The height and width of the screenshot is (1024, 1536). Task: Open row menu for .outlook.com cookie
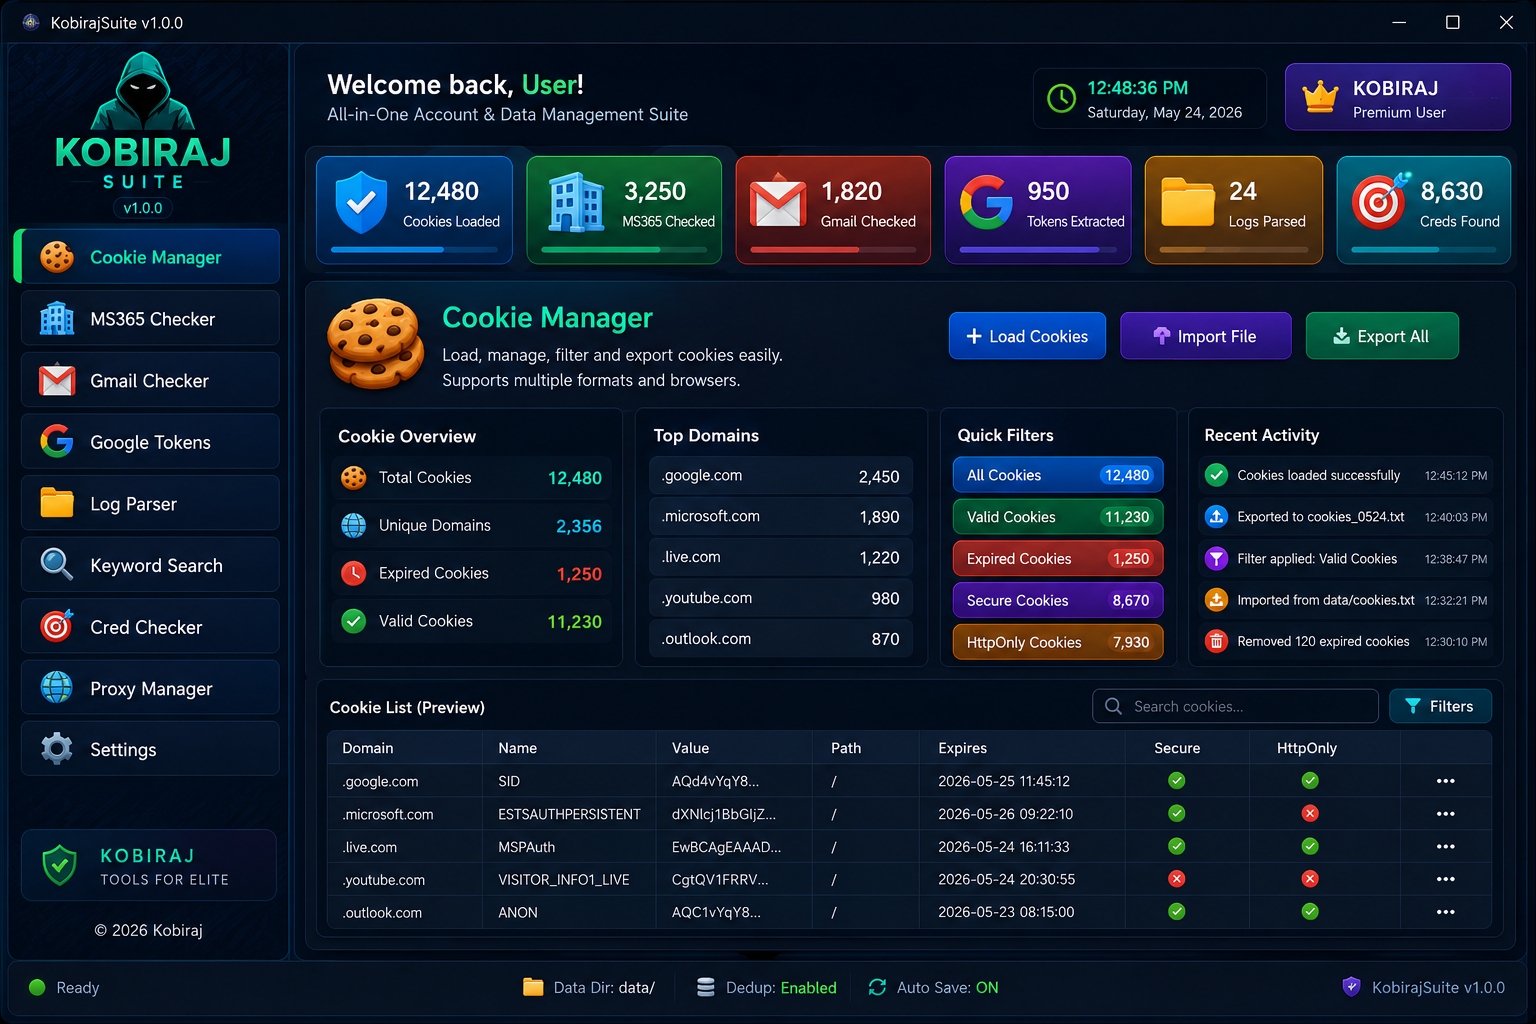pyautogui.click(x=1445, y=912)
